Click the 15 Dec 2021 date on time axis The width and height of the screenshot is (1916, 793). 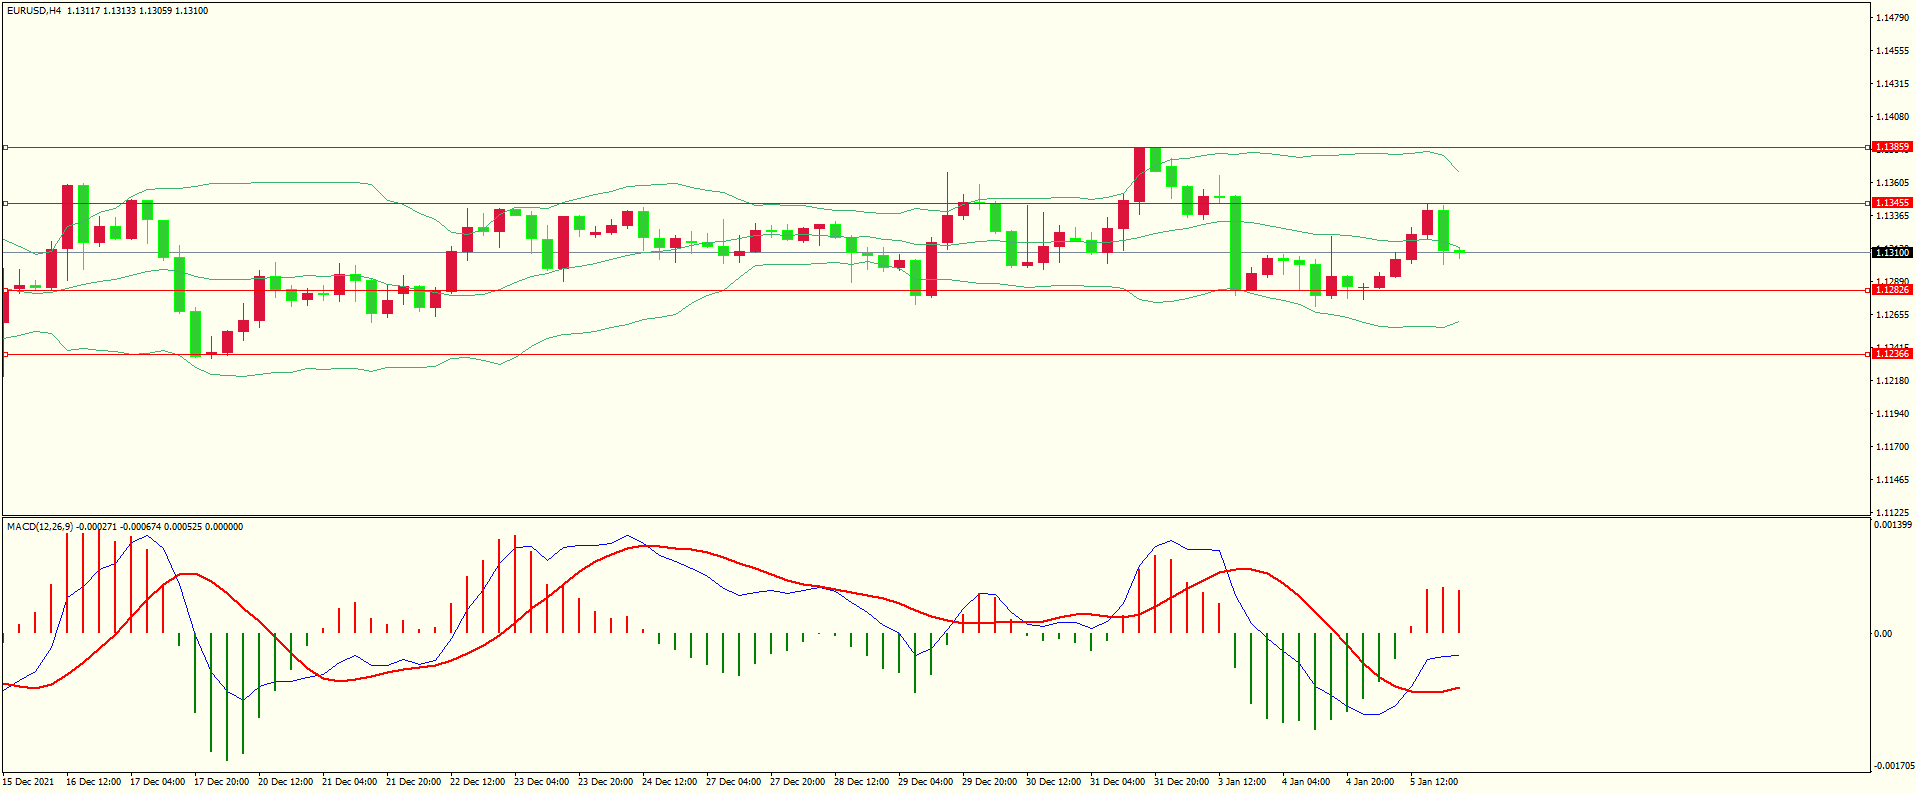pyautogui.click(x=29, y=782)
